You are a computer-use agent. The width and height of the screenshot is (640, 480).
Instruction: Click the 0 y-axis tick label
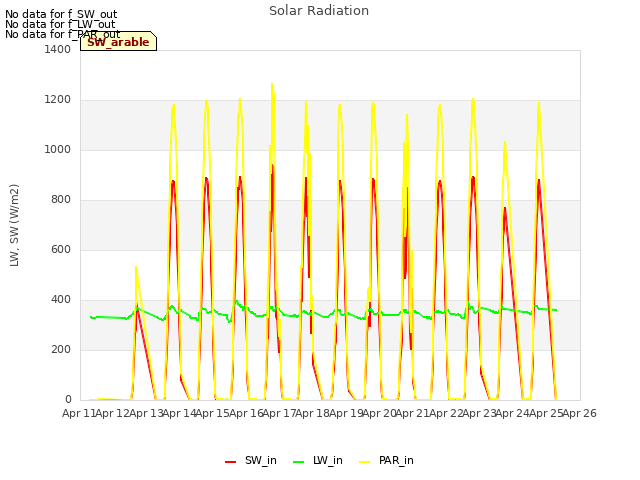tap(68, 400)
